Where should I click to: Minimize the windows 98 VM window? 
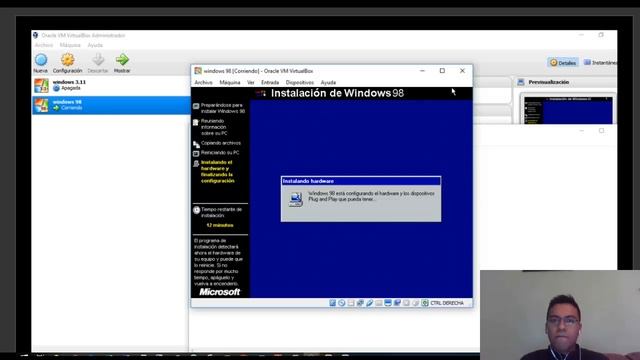[x=422, y=71]
